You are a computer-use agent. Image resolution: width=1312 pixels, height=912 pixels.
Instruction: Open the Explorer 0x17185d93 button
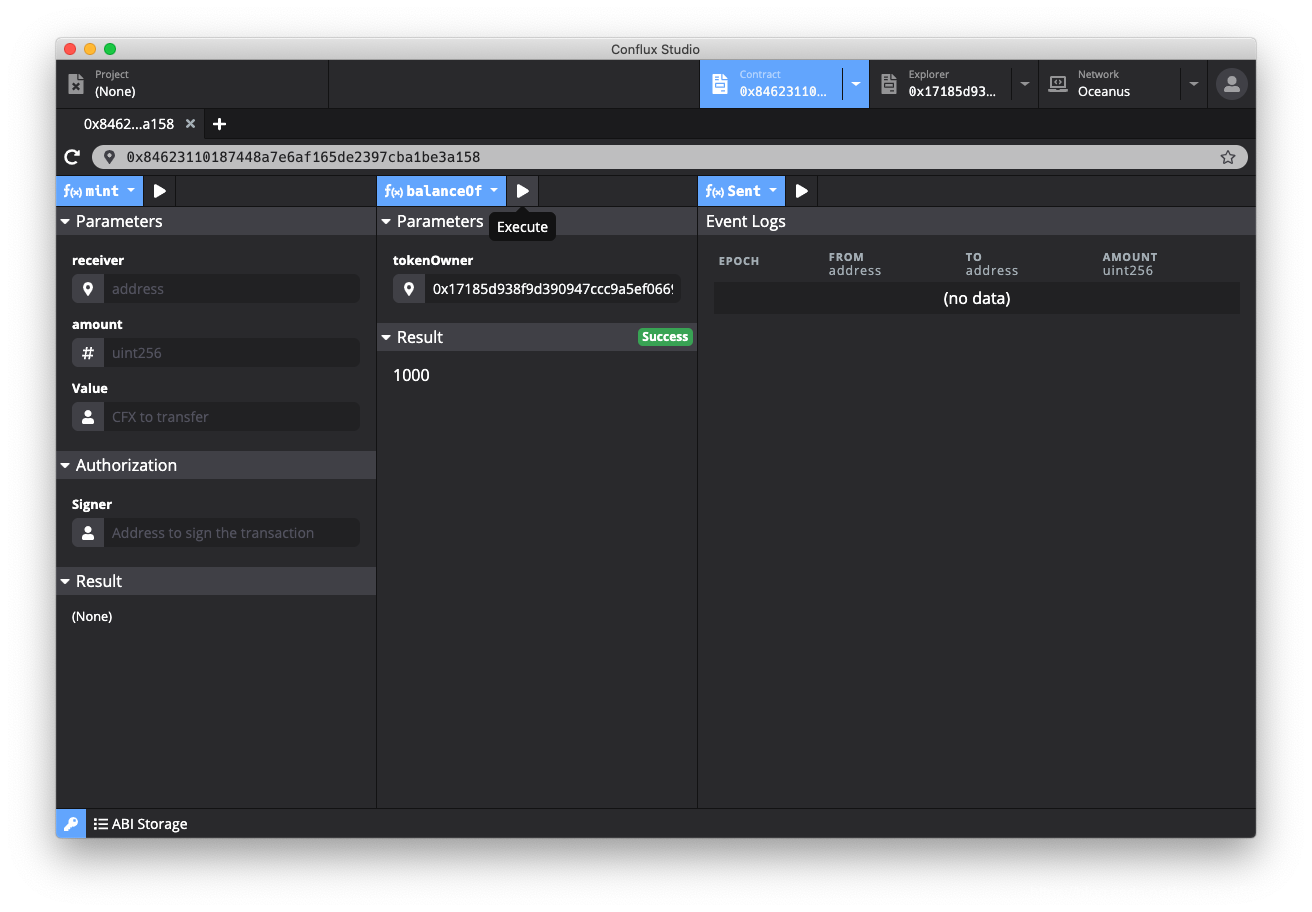[x=940, y=84]
